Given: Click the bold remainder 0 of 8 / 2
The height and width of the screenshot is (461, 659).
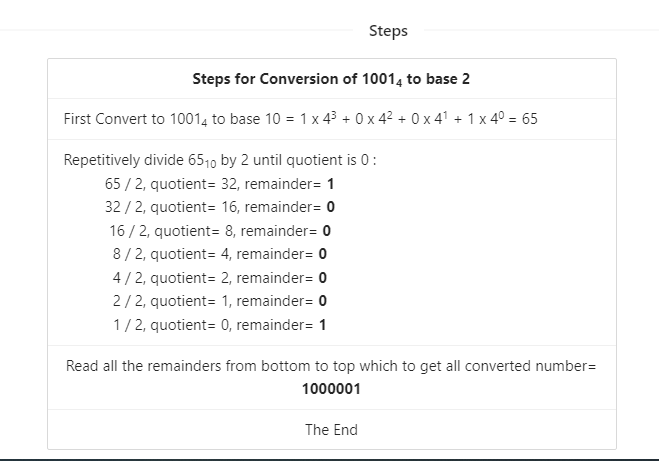Looking at the screenshot, I should coord(322,254).
